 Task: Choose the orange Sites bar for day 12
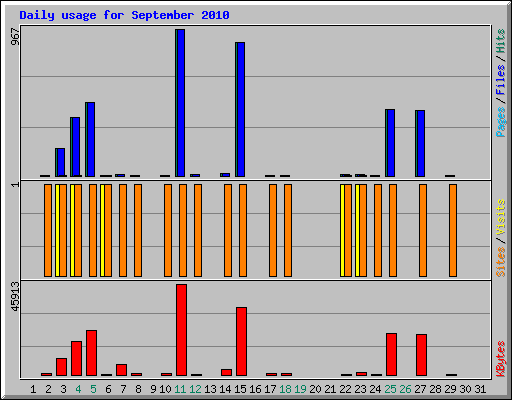click(x=198, y=230)
